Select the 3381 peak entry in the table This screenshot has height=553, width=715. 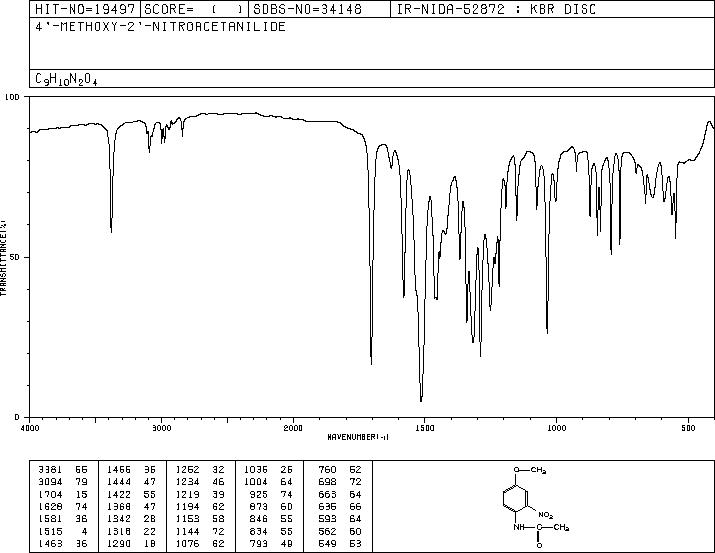click(63, 470)
